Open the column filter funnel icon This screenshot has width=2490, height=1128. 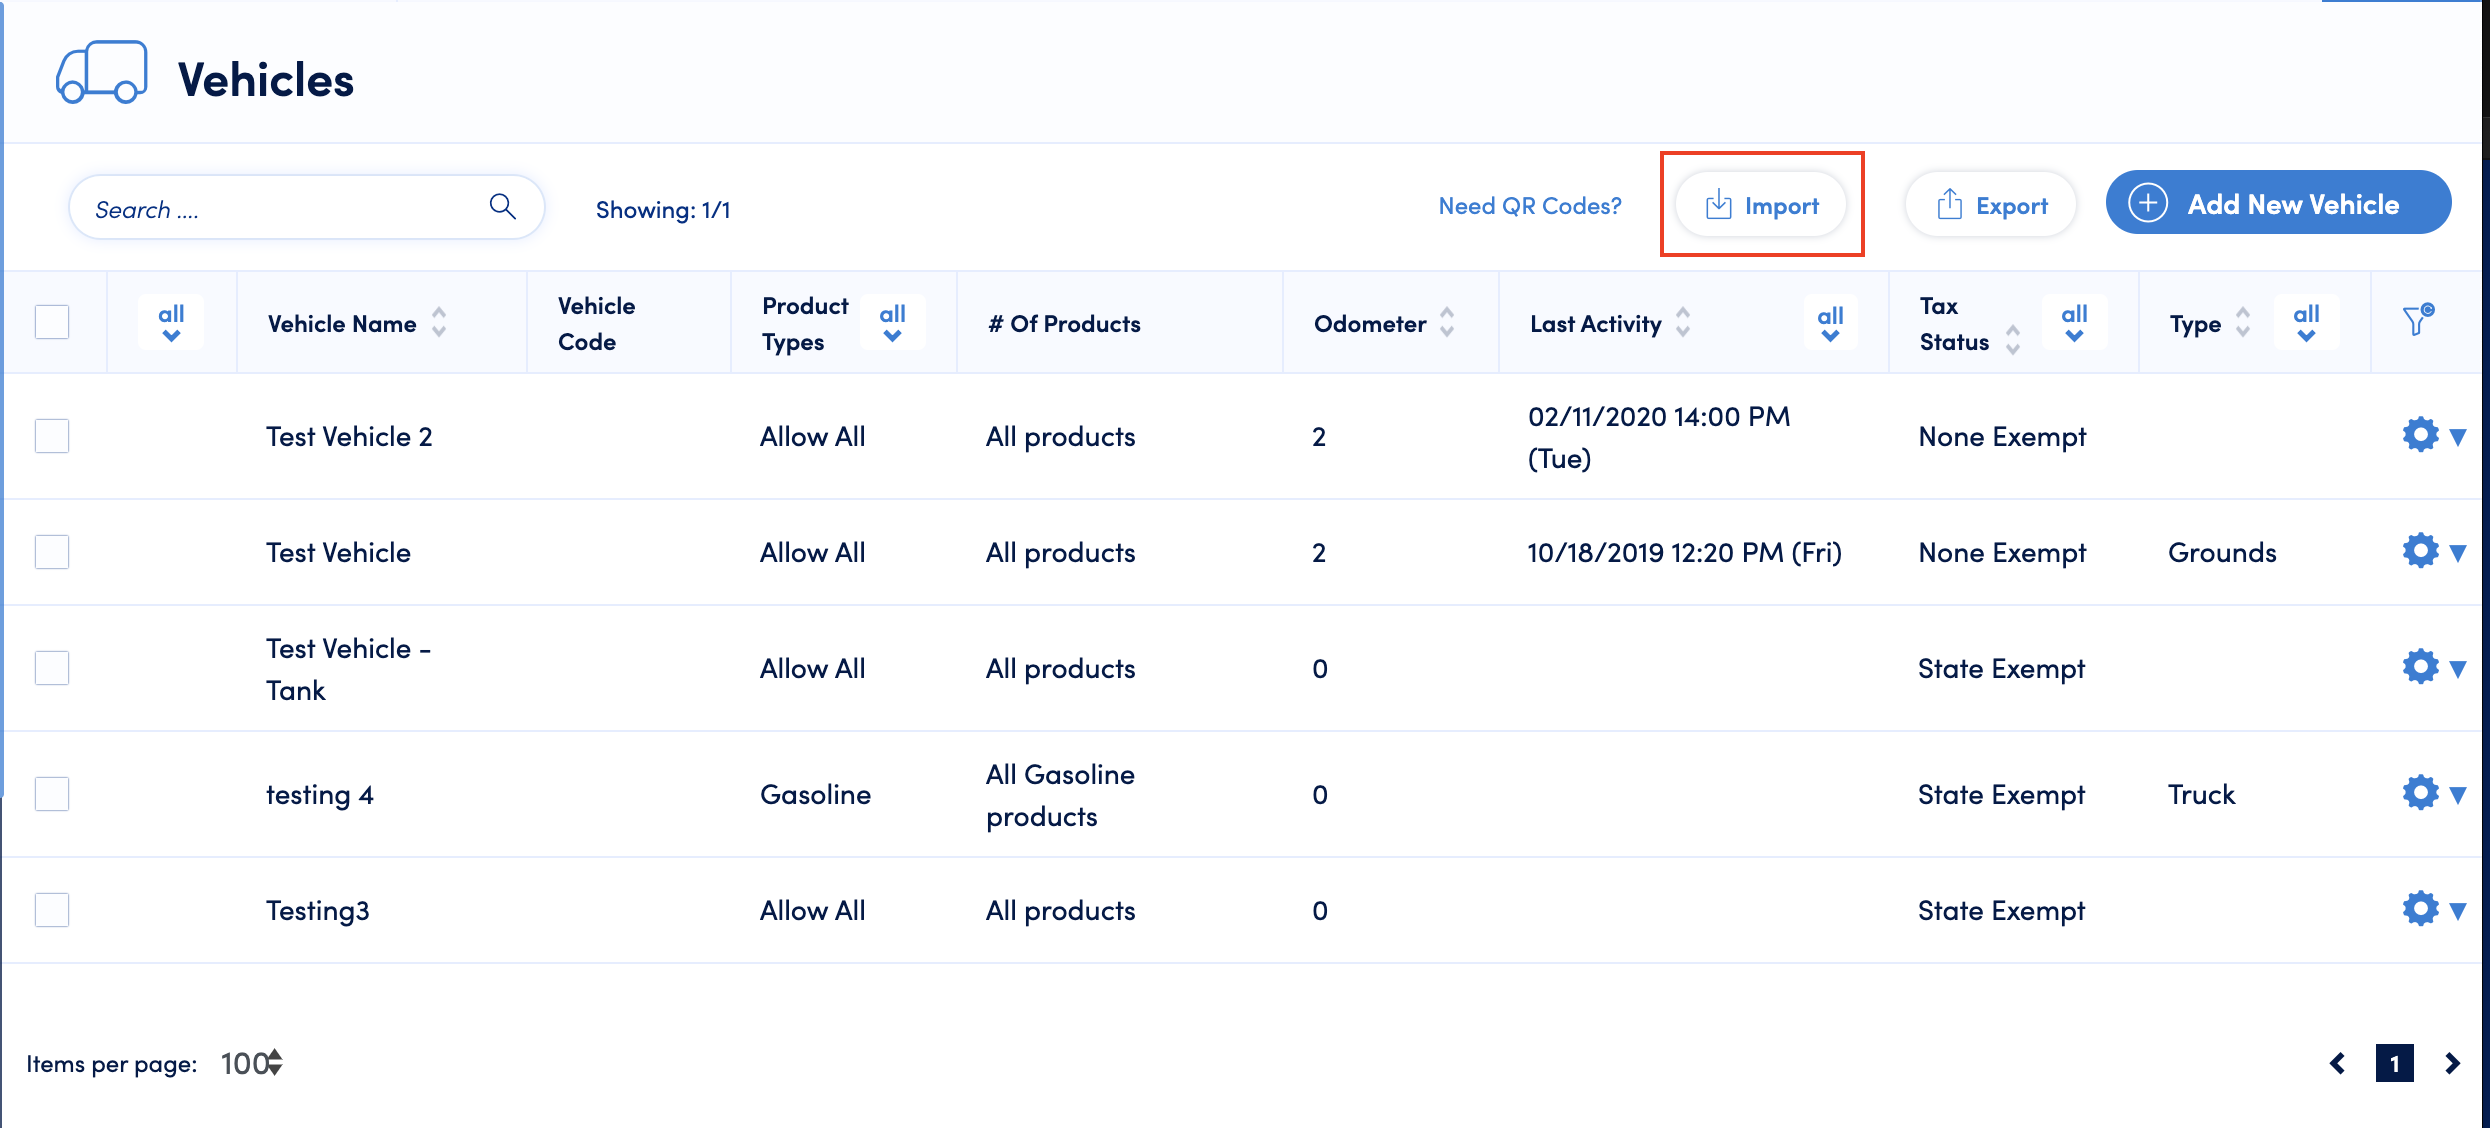tap(2418, 320)
